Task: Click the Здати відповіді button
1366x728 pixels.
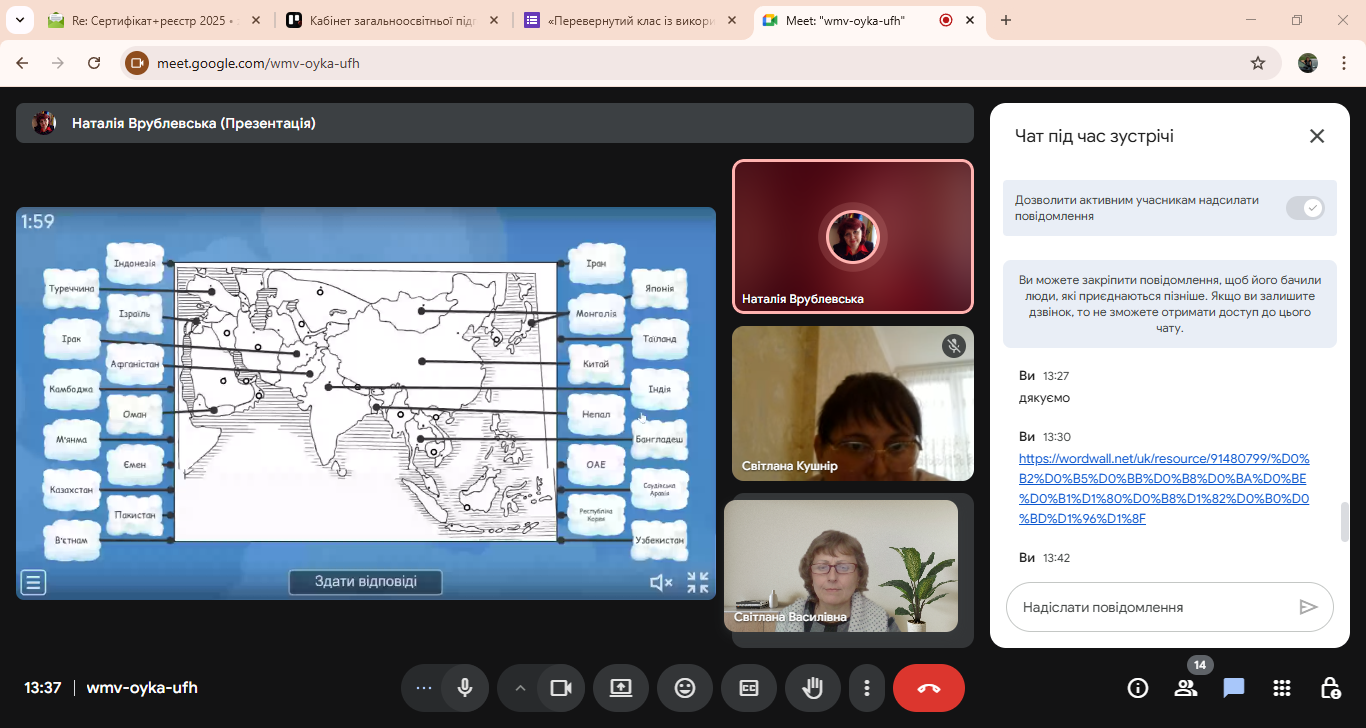Action: [365, 582]
